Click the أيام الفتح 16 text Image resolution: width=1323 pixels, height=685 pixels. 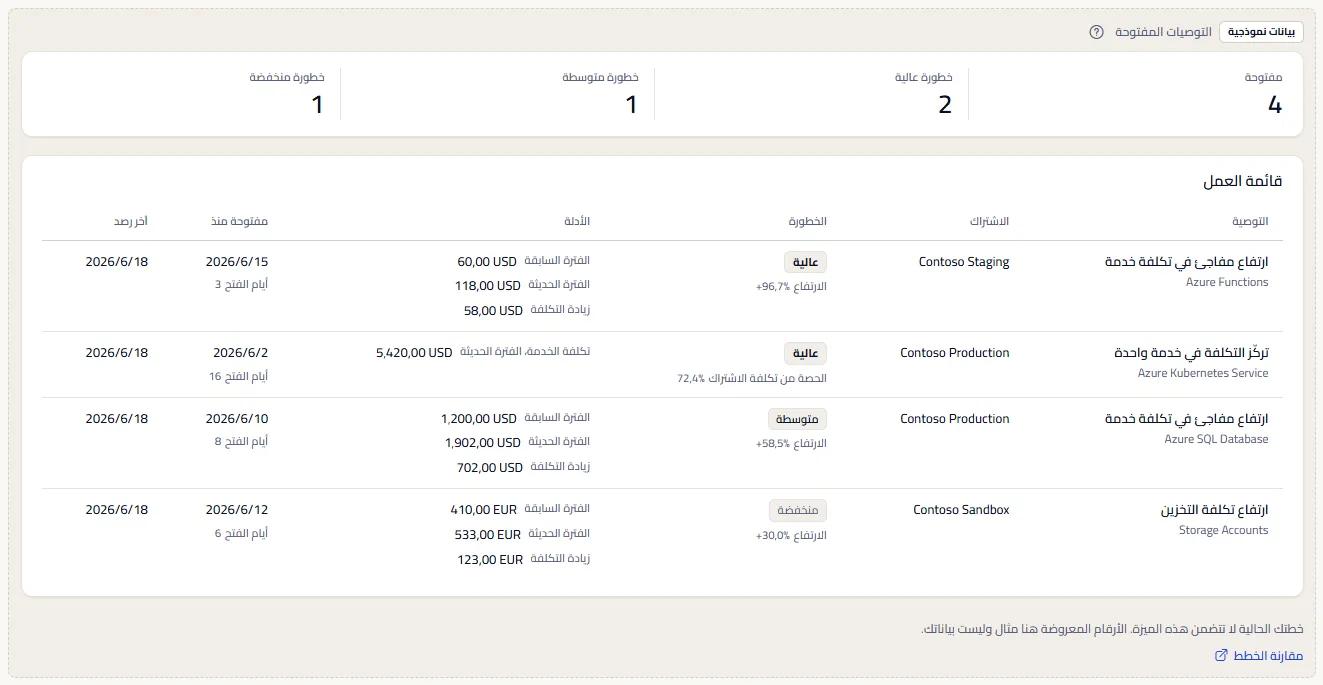(239, 376)
